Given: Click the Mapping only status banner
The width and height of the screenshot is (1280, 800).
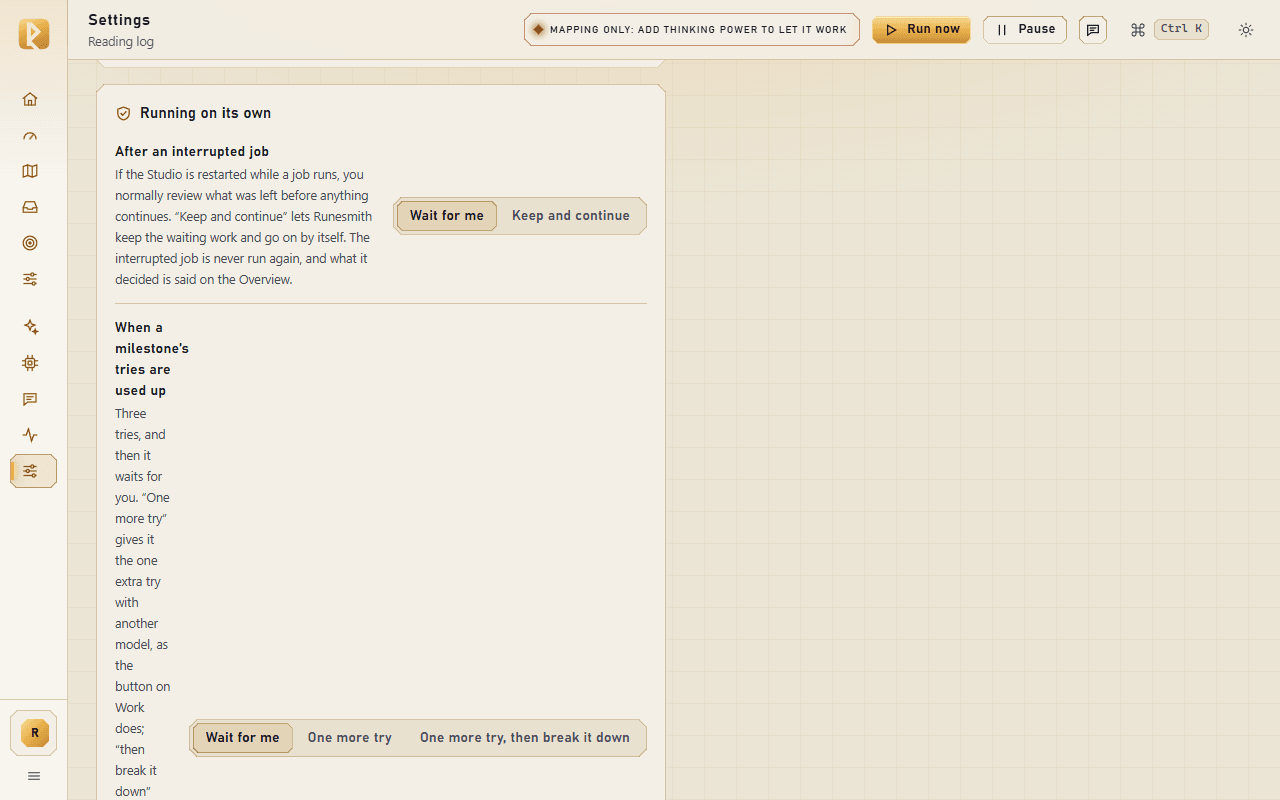Looking at the screenshot, I should click(692, 30).
